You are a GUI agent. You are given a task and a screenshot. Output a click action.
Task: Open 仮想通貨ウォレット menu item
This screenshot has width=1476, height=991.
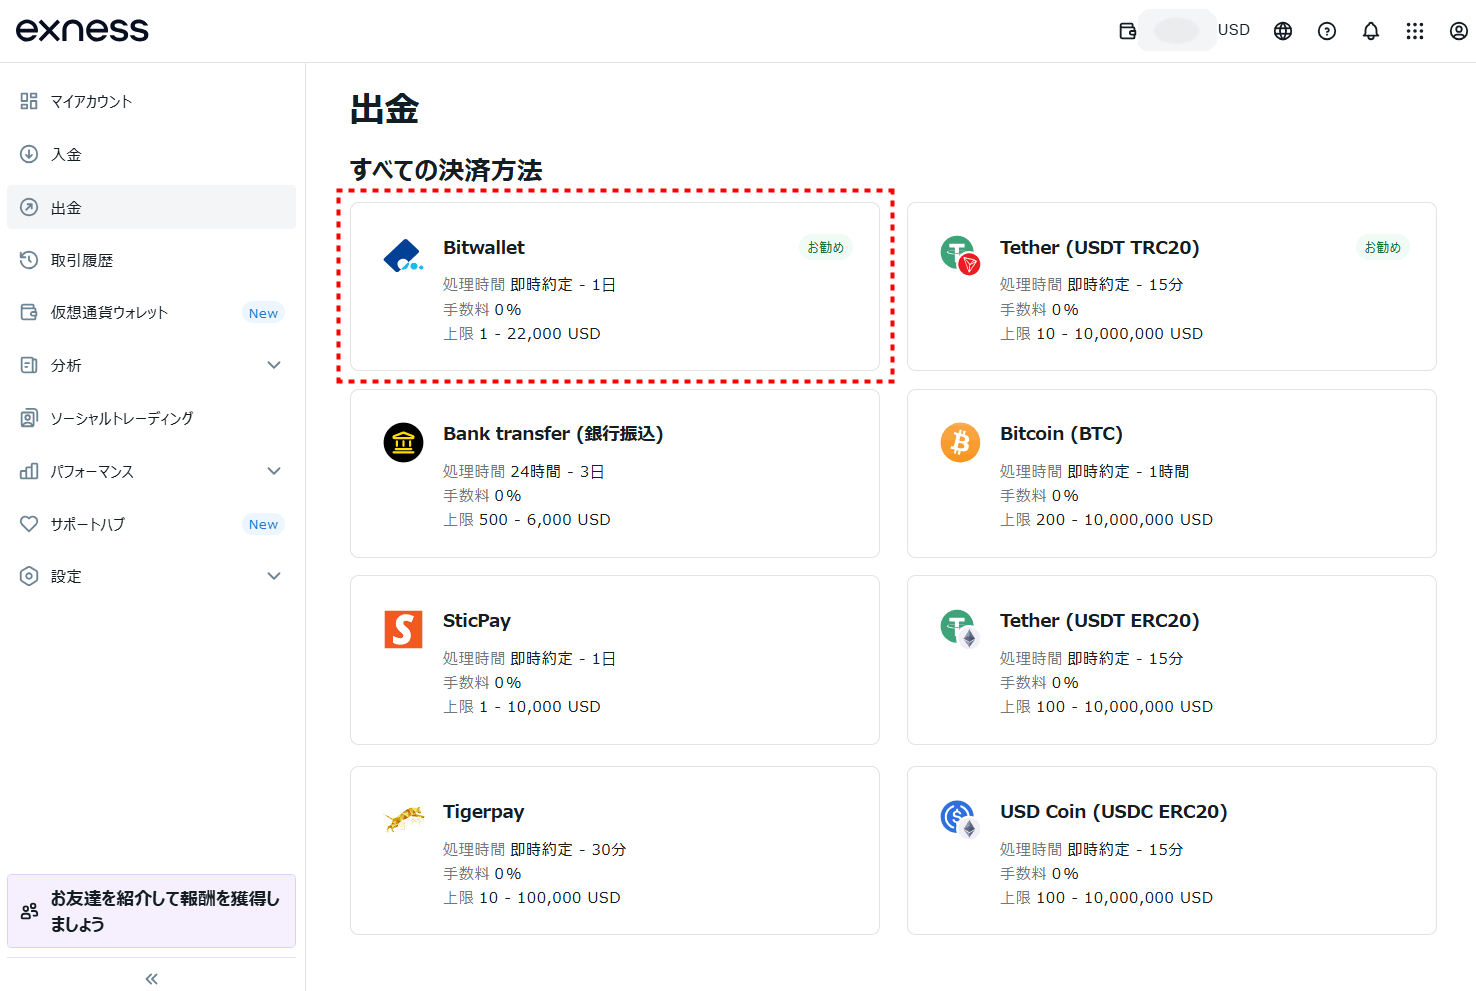pos(151,312)
